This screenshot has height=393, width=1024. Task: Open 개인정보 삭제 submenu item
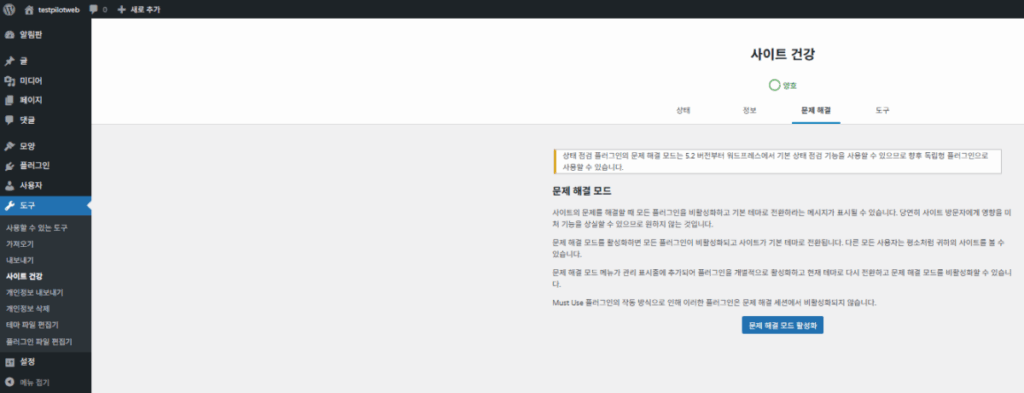pos(28,308)
